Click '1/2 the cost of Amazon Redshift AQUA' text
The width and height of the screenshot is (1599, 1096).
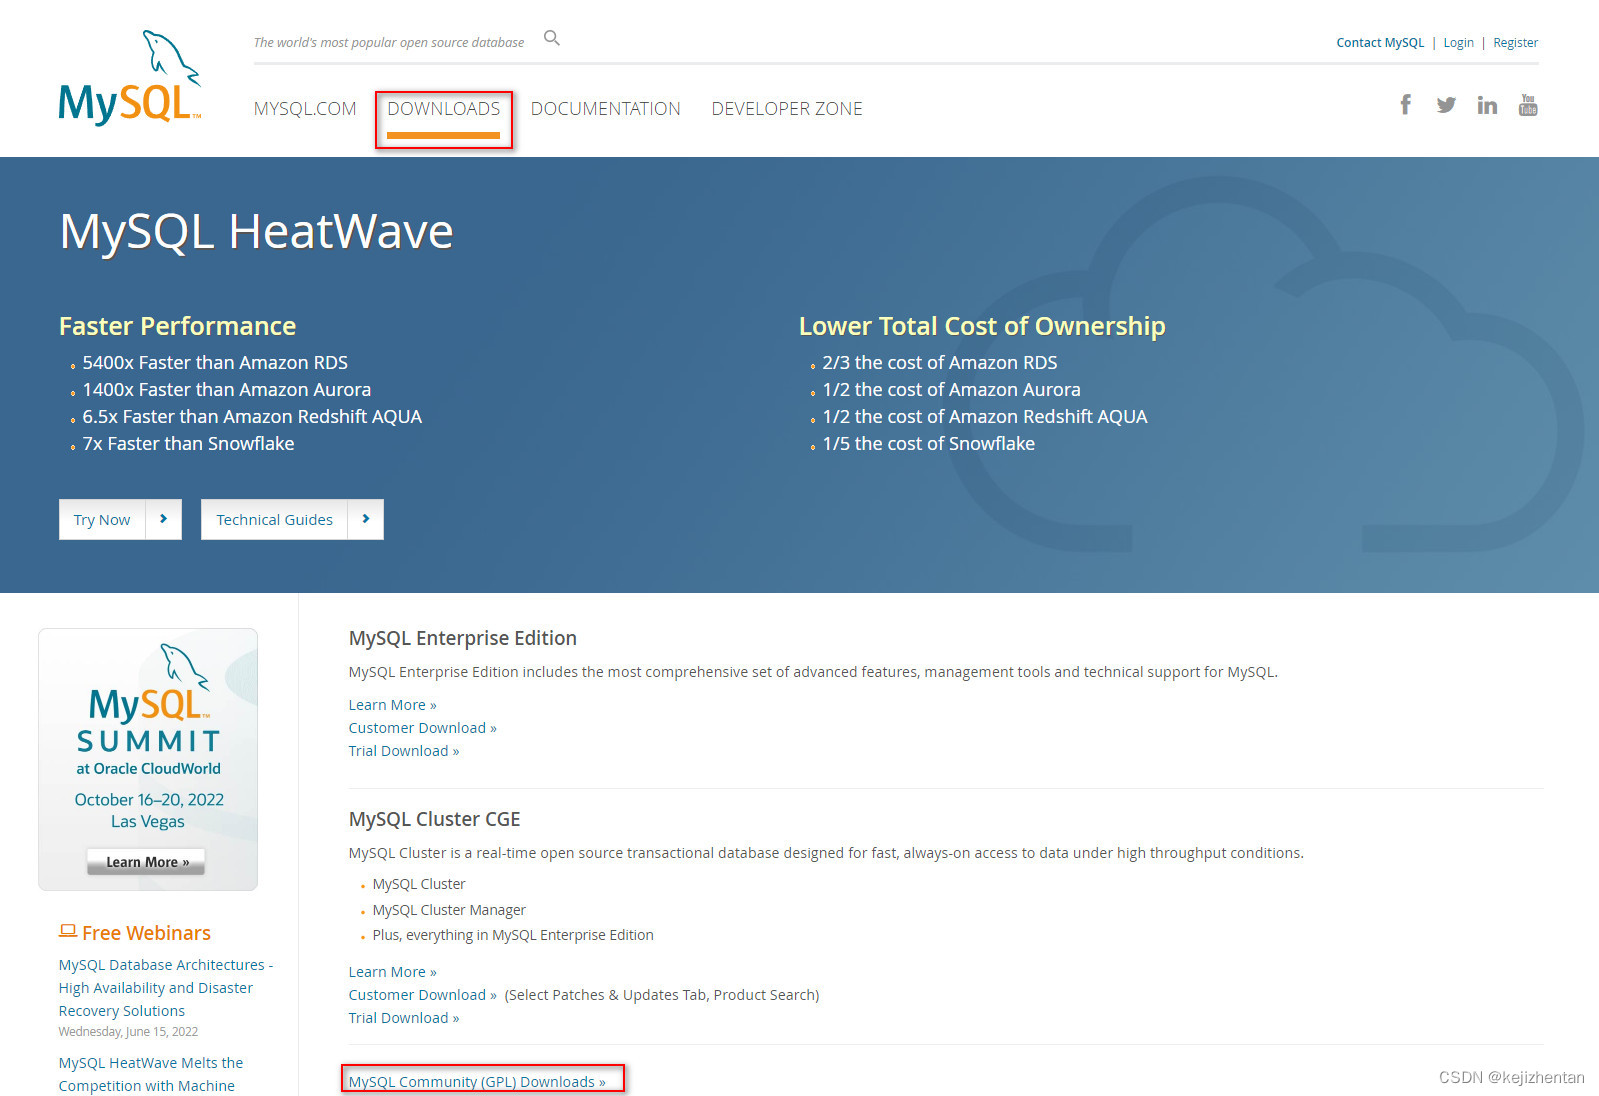pos(985,417)
